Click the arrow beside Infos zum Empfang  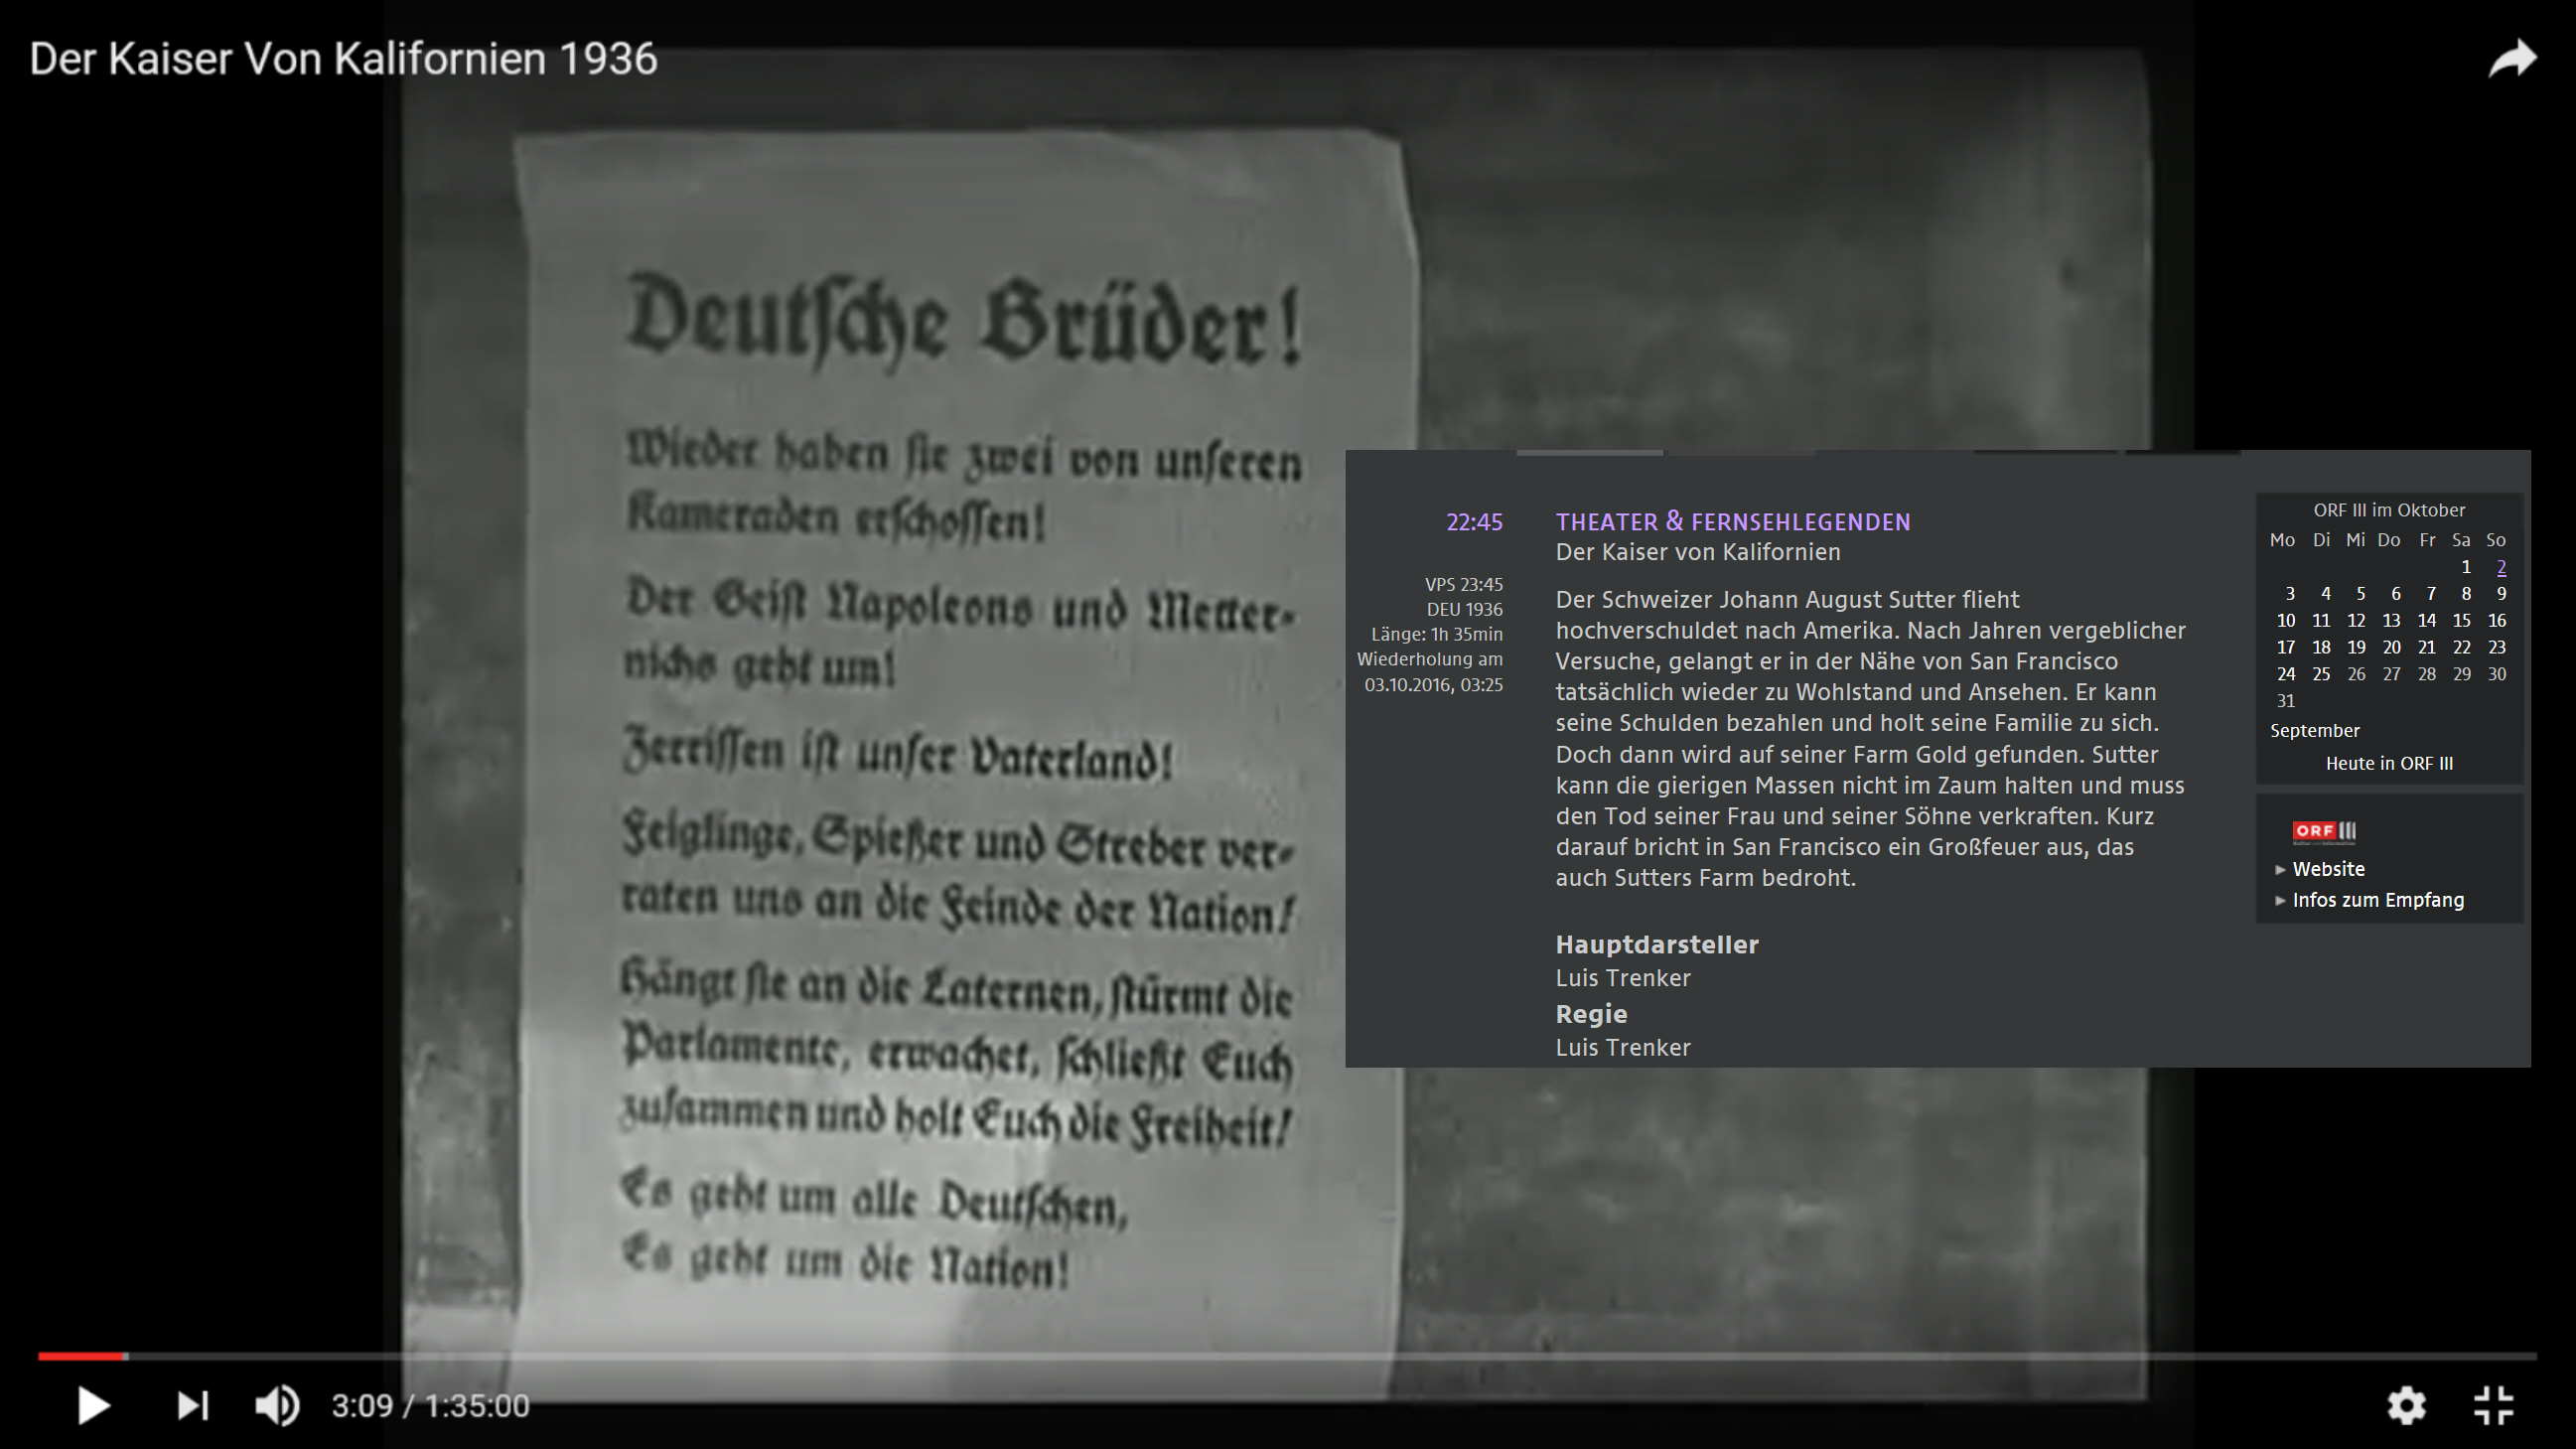[x=2280, y=901]
